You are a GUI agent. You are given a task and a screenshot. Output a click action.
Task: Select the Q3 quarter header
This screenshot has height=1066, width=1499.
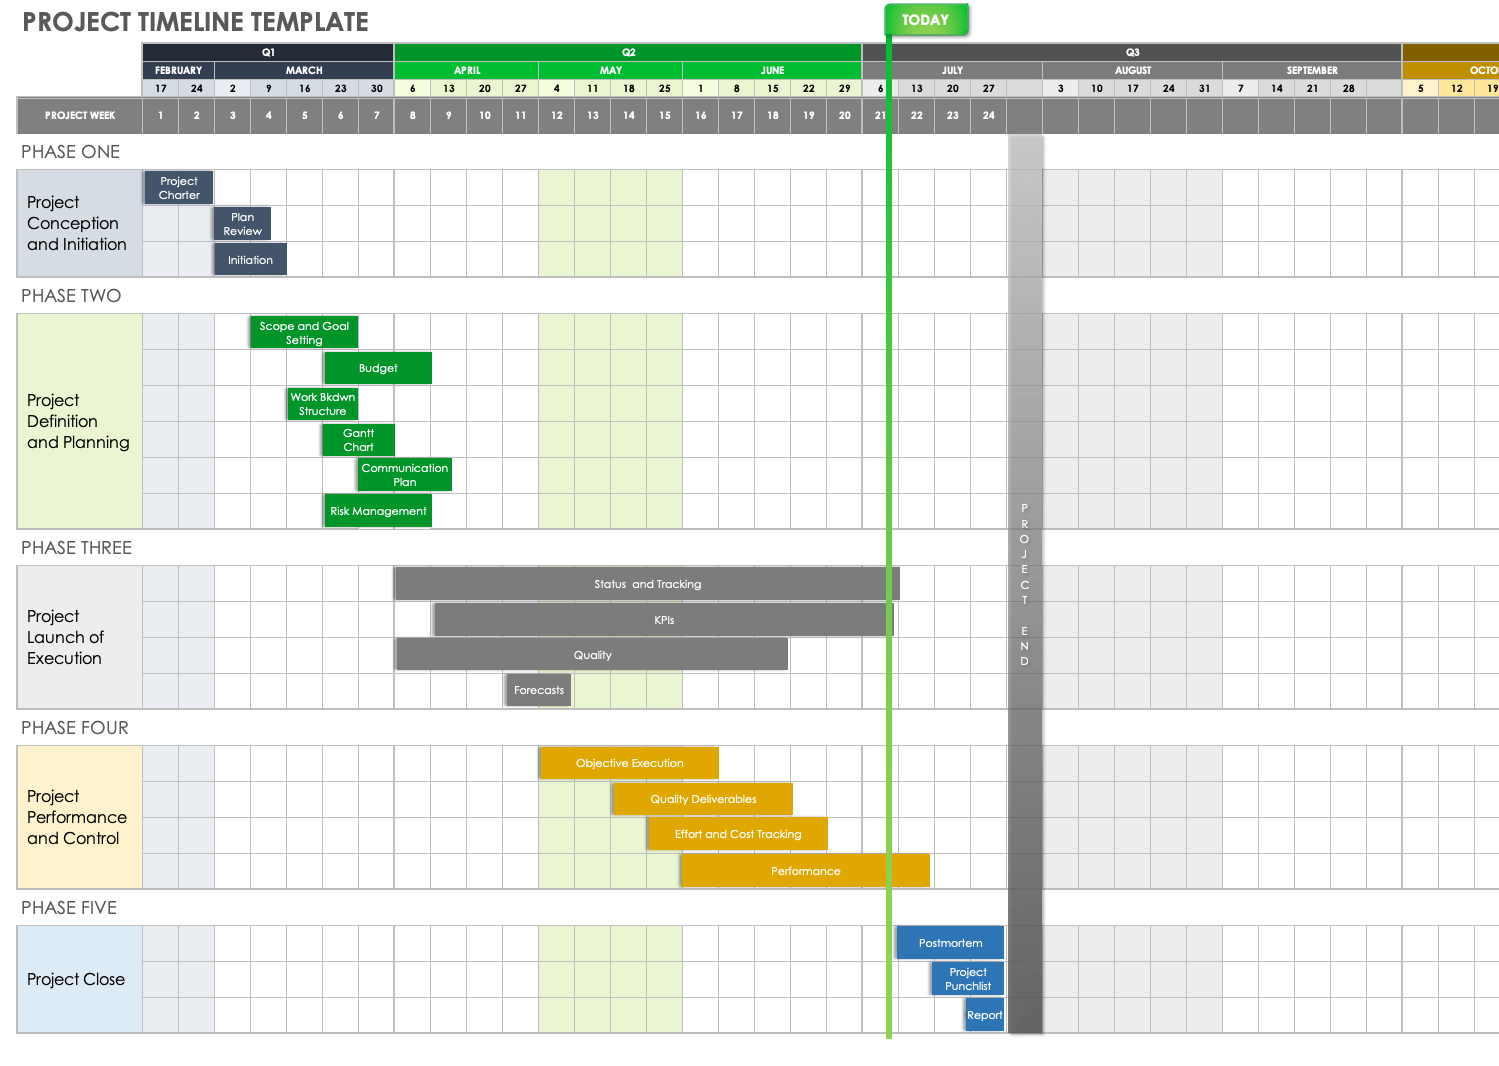[x=1132, y=52]
